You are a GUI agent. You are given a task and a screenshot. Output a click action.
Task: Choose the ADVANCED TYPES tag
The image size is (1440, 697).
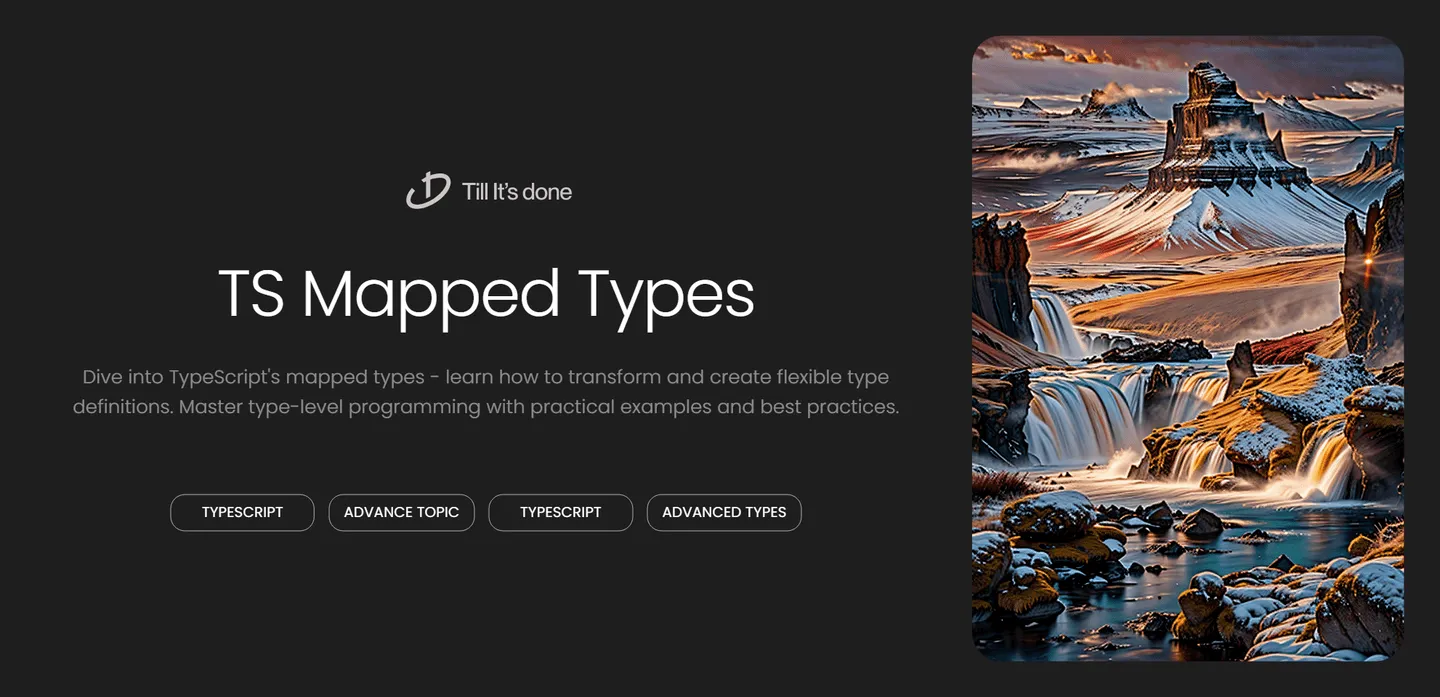tap(724, 512)
